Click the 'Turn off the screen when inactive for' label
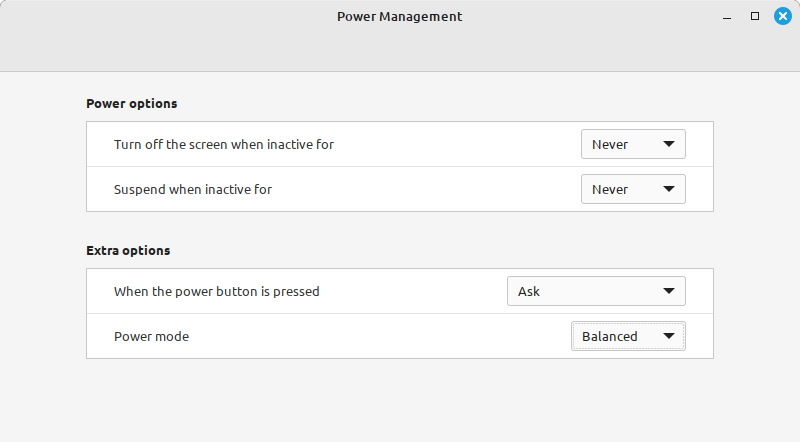800x442 pixels. (224, 144)
